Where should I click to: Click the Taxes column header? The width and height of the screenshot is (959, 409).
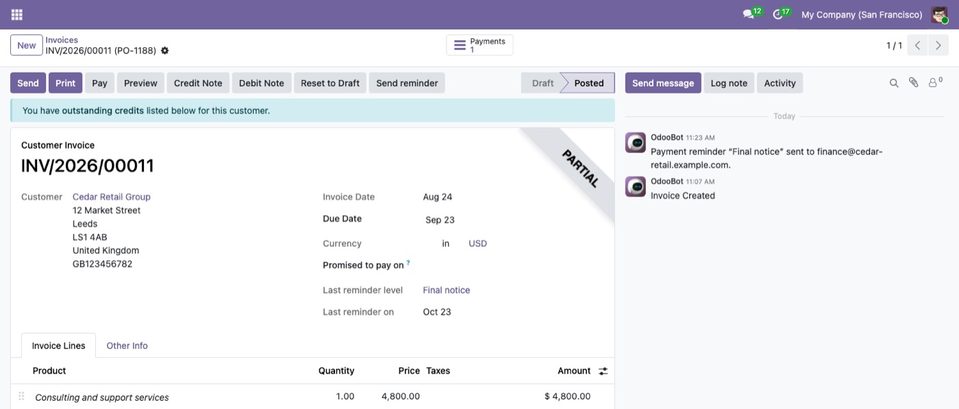(x=438, y=370)
